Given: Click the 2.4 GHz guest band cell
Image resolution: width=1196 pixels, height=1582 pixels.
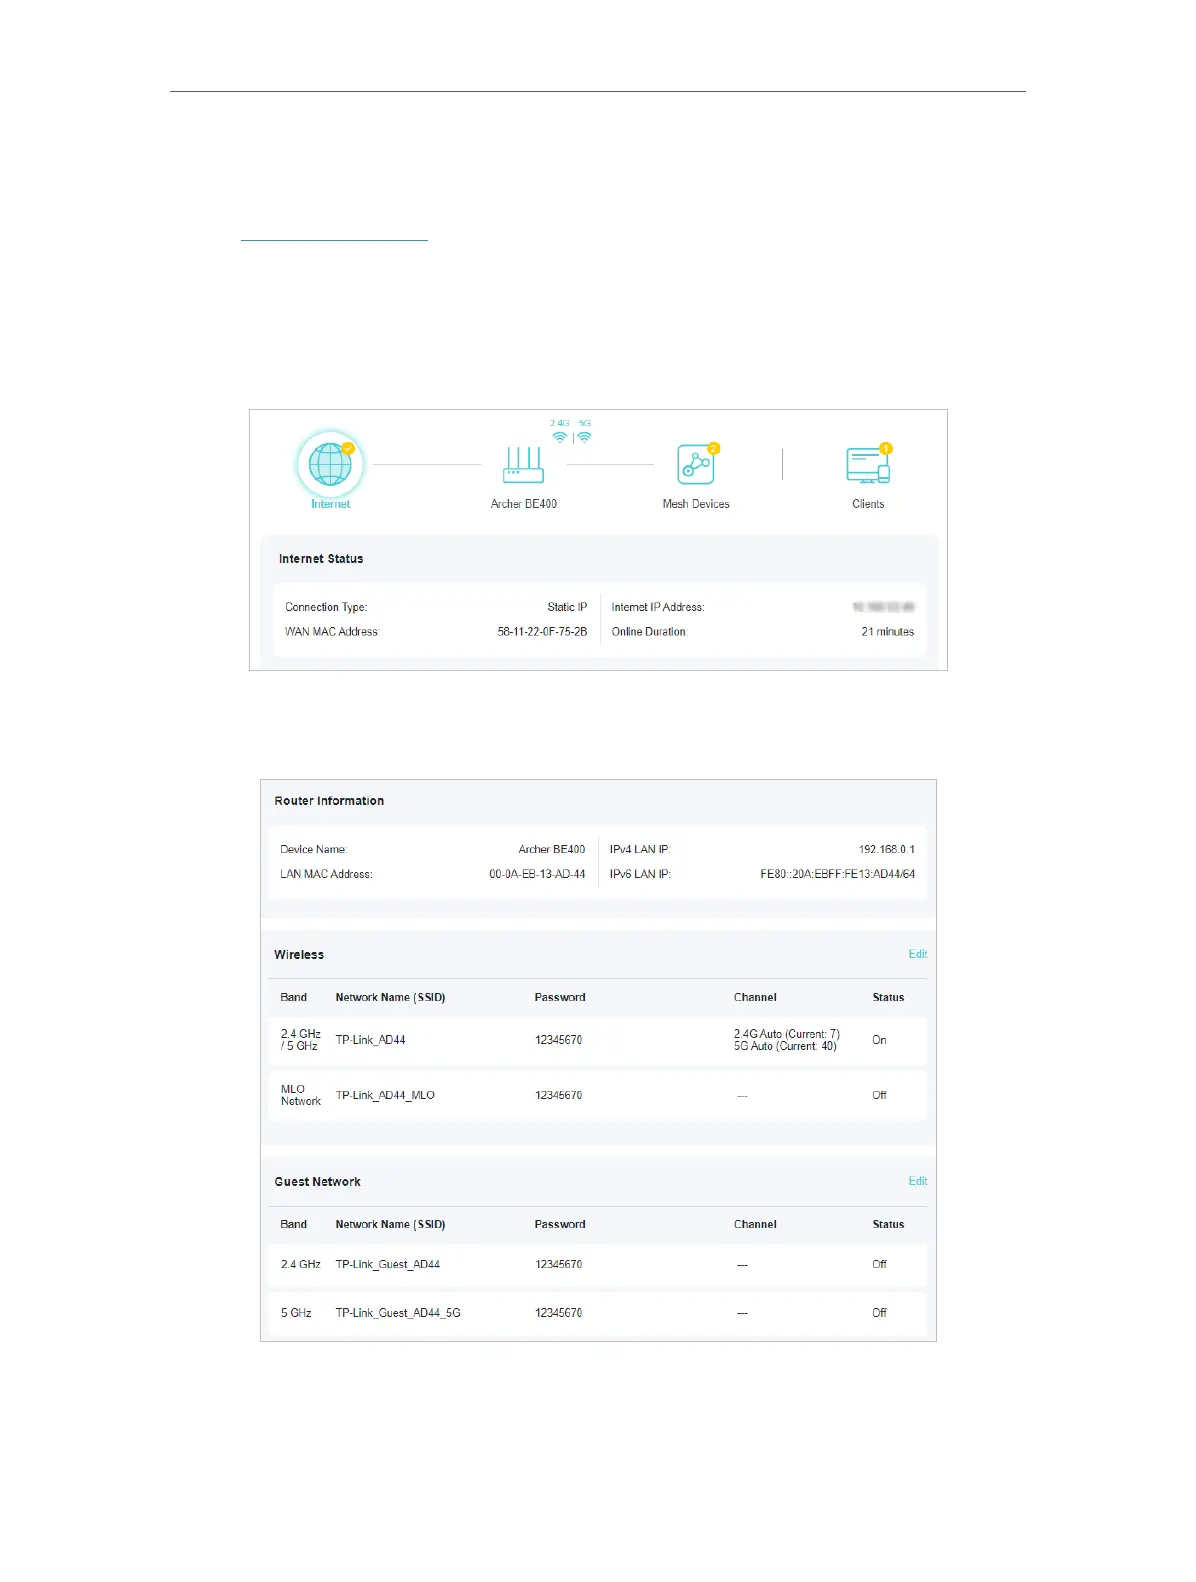Looking at the screenshot, I should [300, 1264].
